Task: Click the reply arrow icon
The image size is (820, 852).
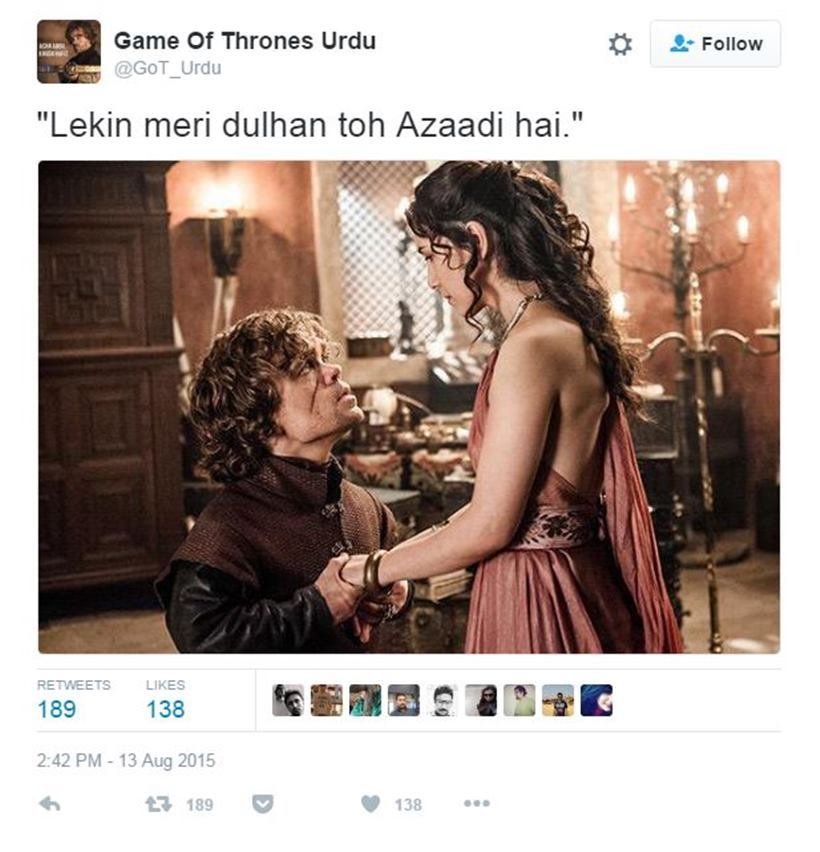Action: (50, 804)
